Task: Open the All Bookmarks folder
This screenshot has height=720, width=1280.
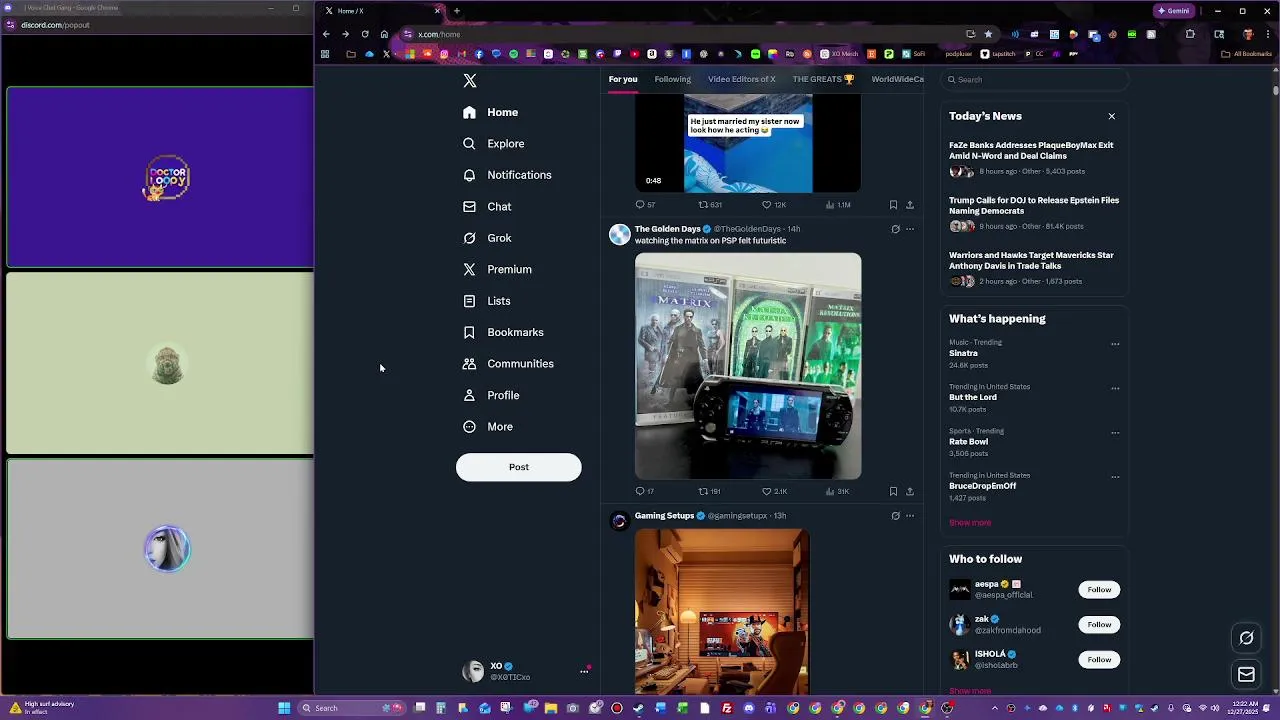Action: pyautogui.click(x=1247, y=54)
